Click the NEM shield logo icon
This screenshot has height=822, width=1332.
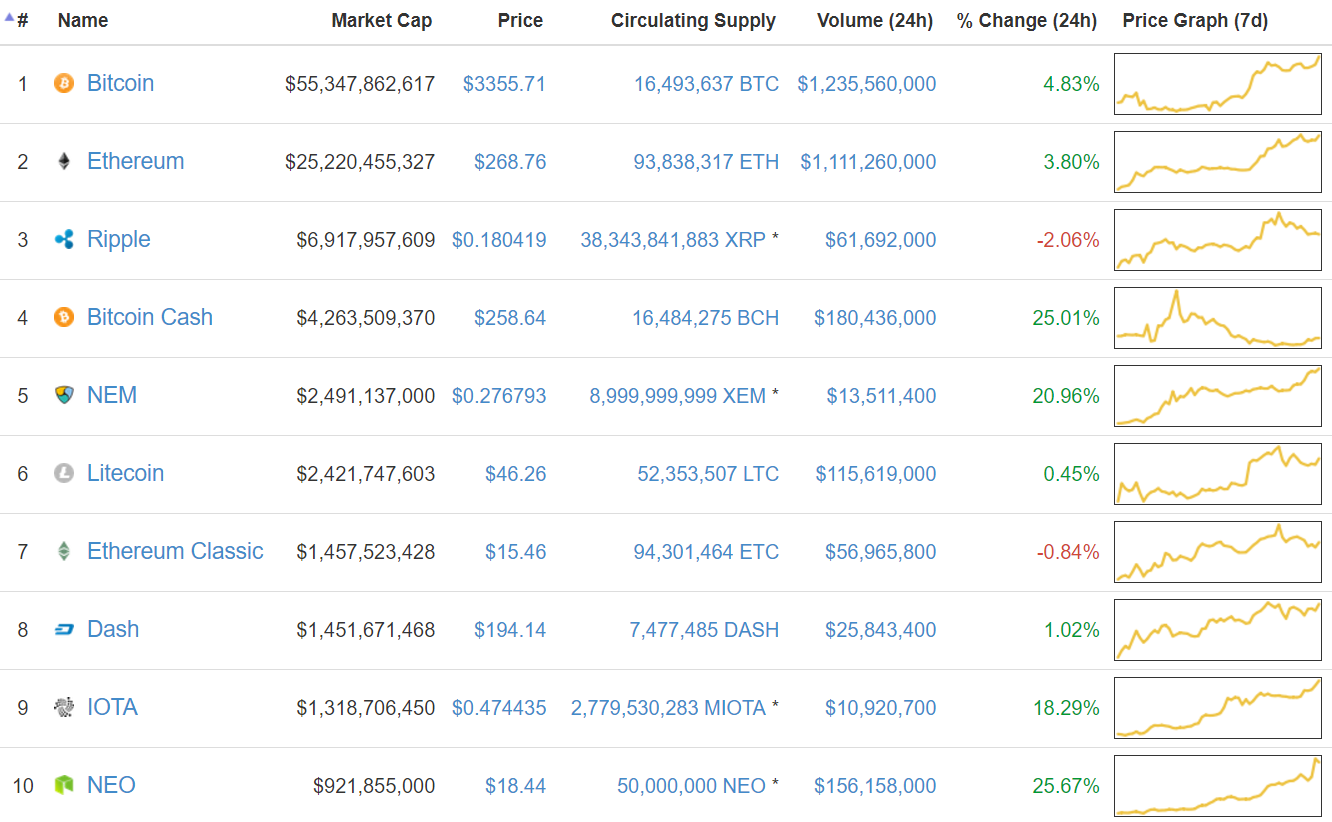point(64,396)
